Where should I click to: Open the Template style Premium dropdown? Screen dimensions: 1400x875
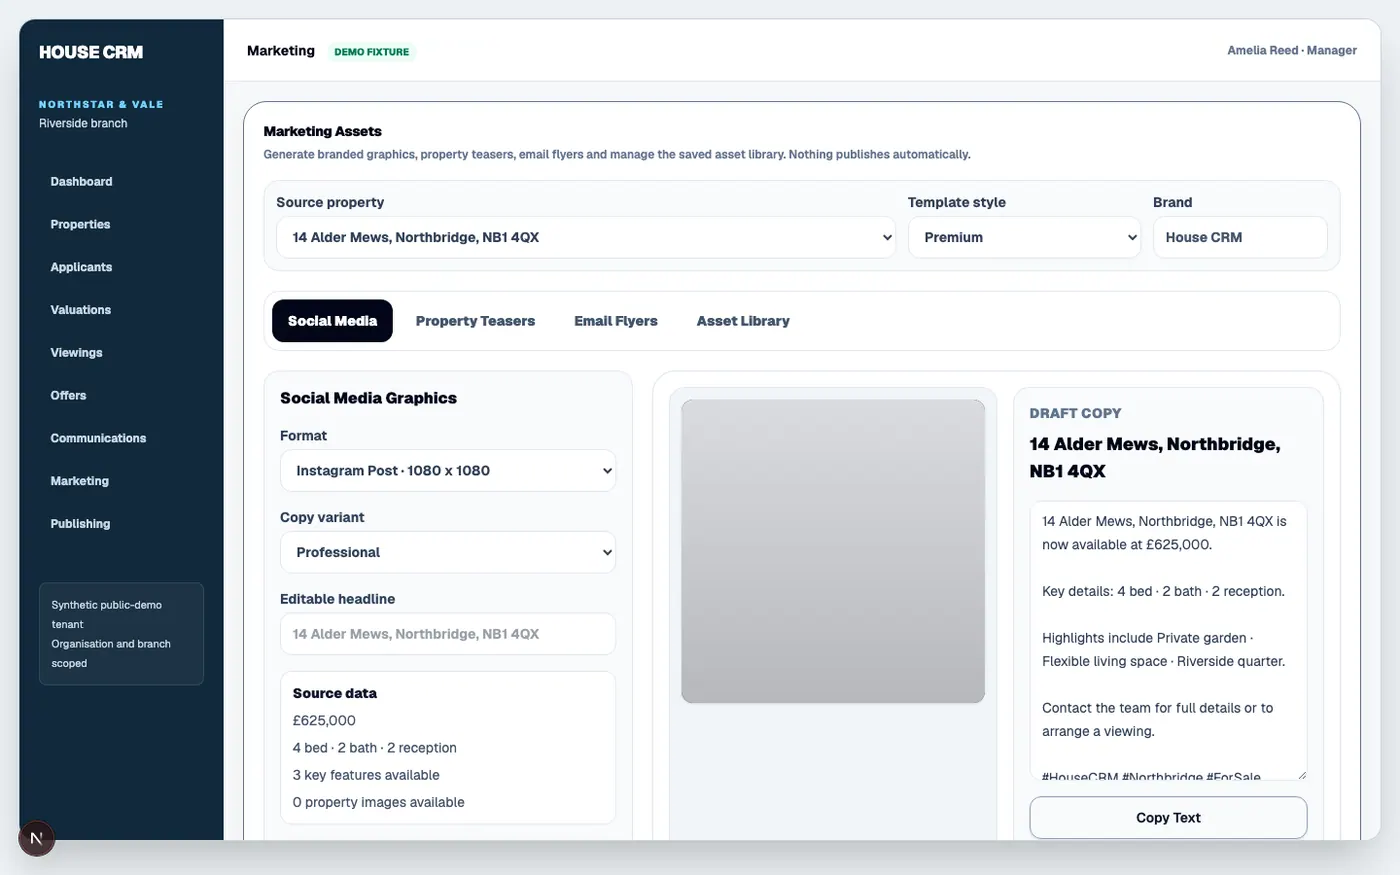click(x=1024, y=237)
